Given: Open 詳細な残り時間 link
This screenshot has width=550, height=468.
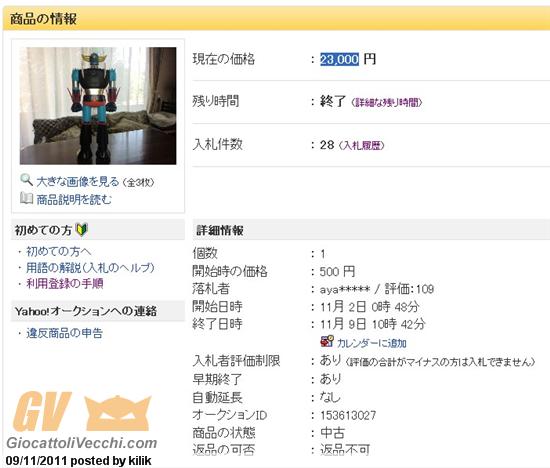Looking at the screenshot, I should pyautogui.click(x=387, y=102).
